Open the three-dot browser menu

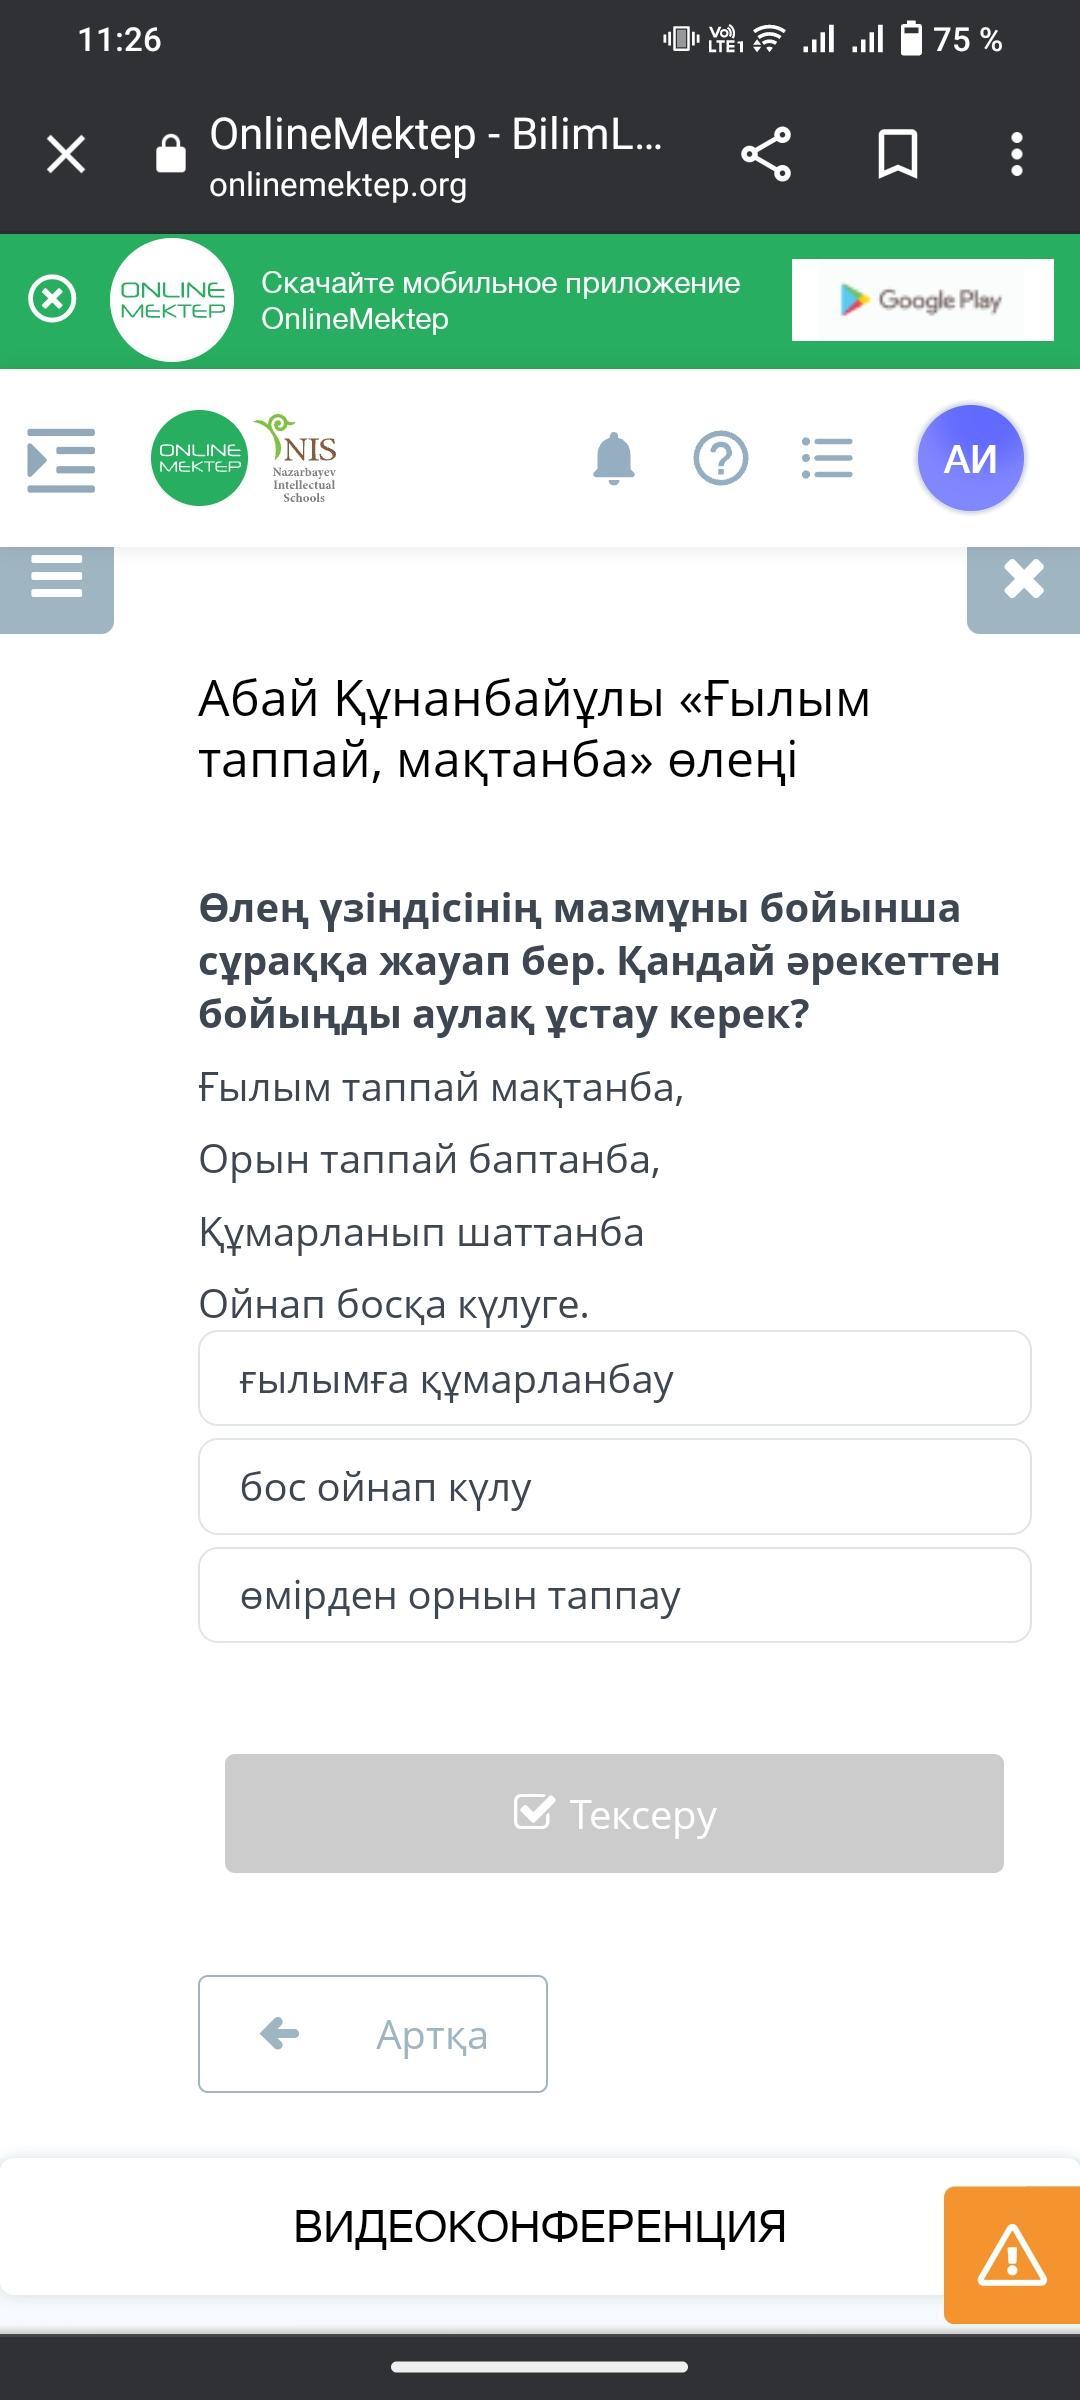click(x=1017, y=155)
